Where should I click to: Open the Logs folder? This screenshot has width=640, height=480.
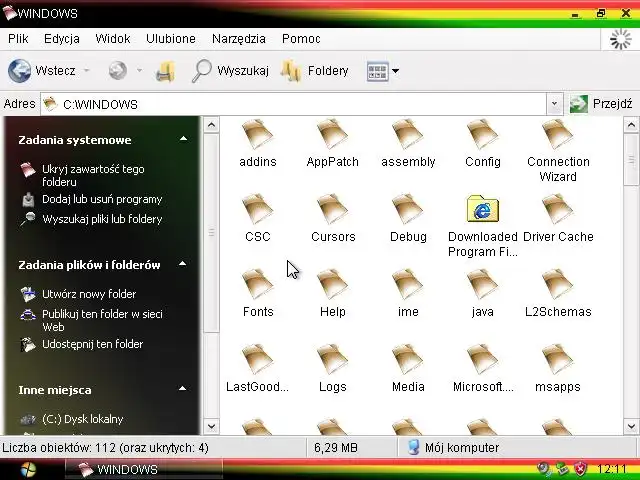click(x=333, y=369)
